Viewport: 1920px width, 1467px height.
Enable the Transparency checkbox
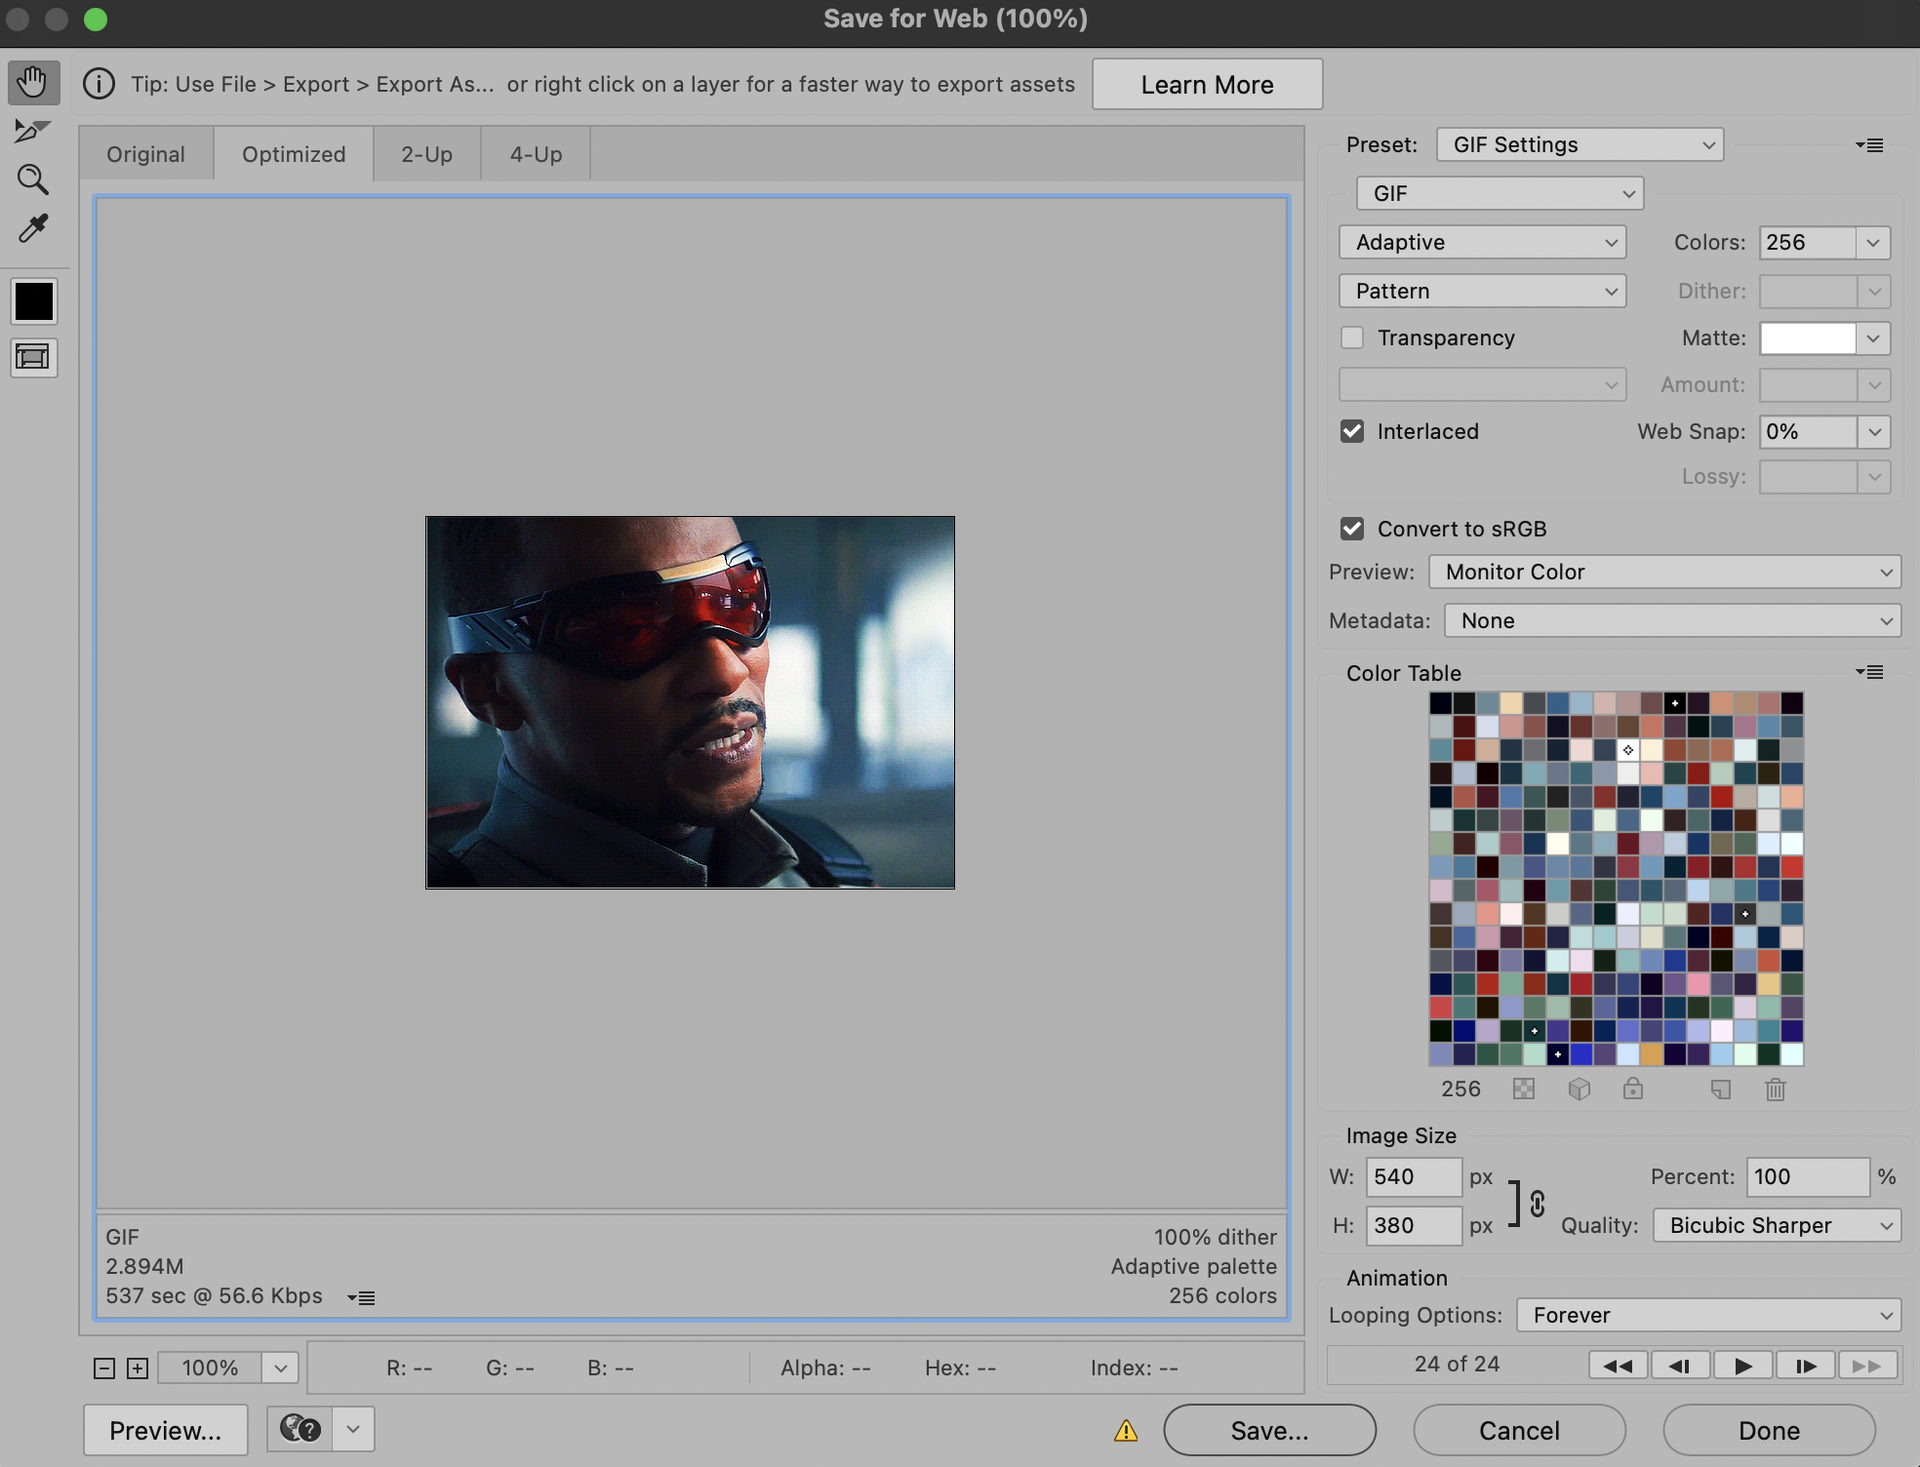click(x=1352, y=338)
